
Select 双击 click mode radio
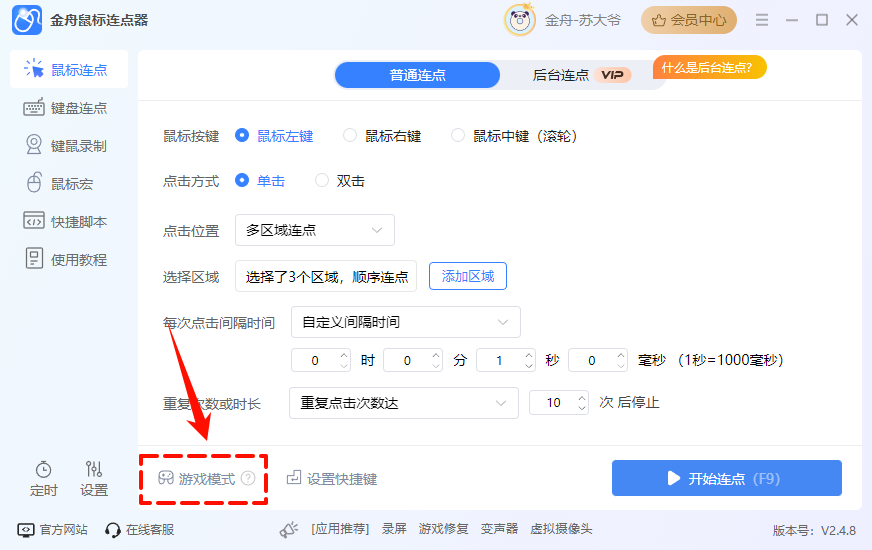coord(322,180)
